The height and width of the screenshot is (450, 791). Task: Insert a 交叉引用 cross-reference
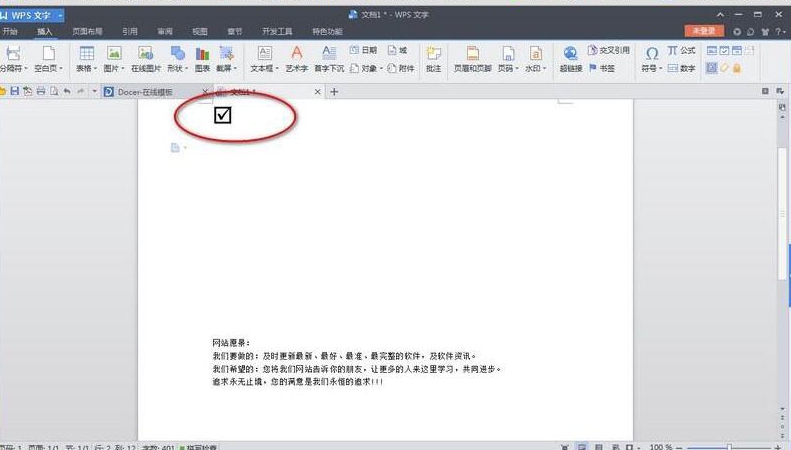(x=609, y=50)
